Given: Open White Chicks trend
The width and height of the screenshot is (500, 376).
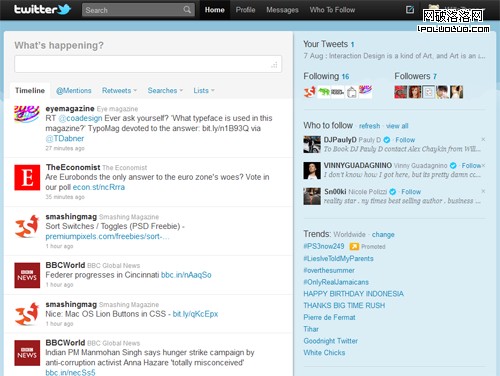Looking at the screenshot, I should pos(324,352).
